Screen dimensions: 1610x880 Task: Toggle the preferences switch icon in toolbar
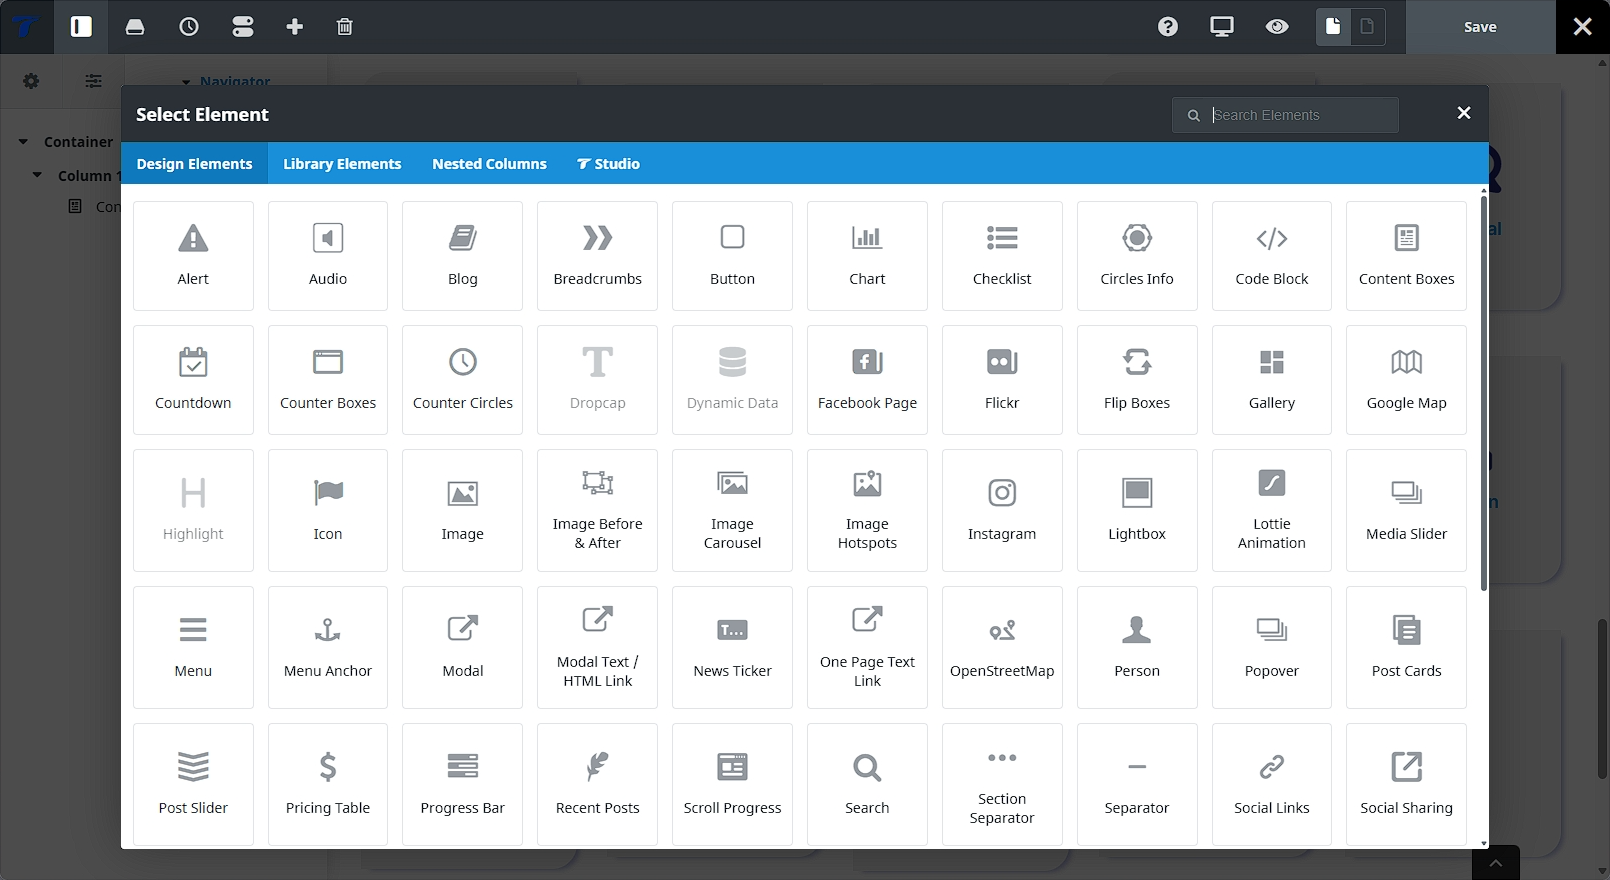coord(243,27)
